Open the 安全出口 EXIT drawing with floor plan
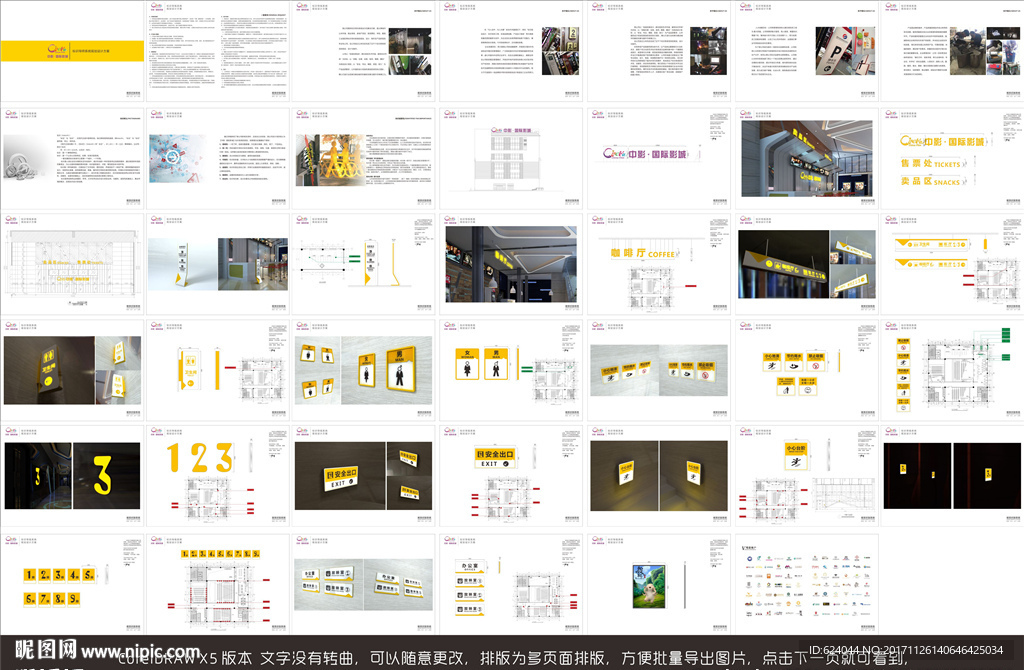Viewport: 1024px width, 670px height. (x=511, y=475)
